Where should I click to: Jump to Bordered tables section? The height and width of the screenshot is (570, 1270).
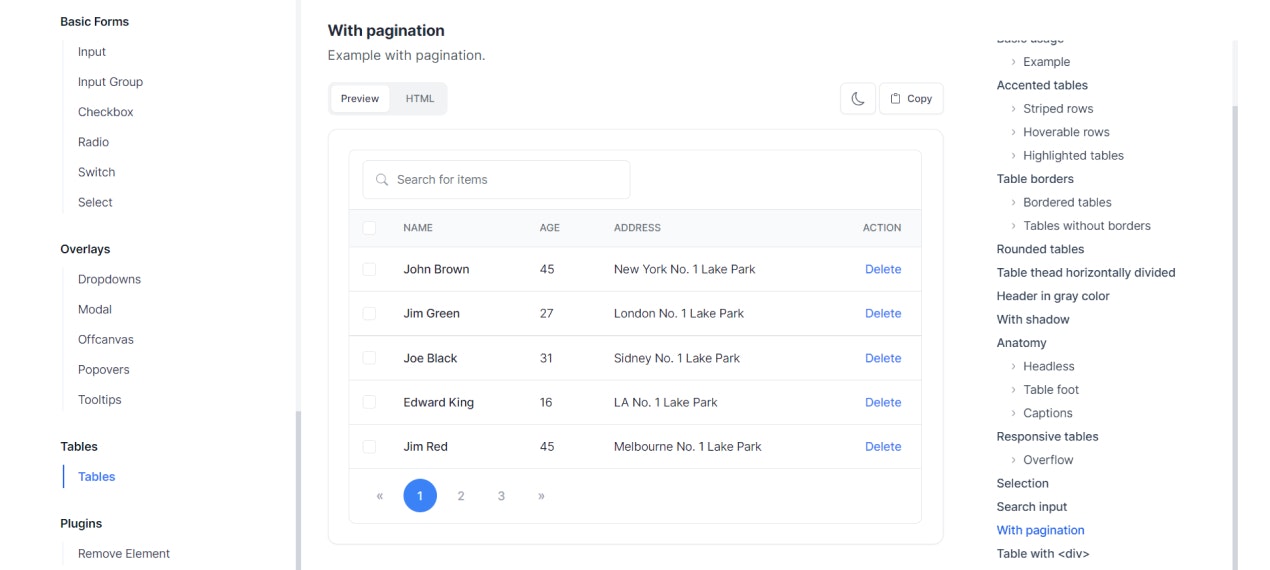(x=1067, y=202)
